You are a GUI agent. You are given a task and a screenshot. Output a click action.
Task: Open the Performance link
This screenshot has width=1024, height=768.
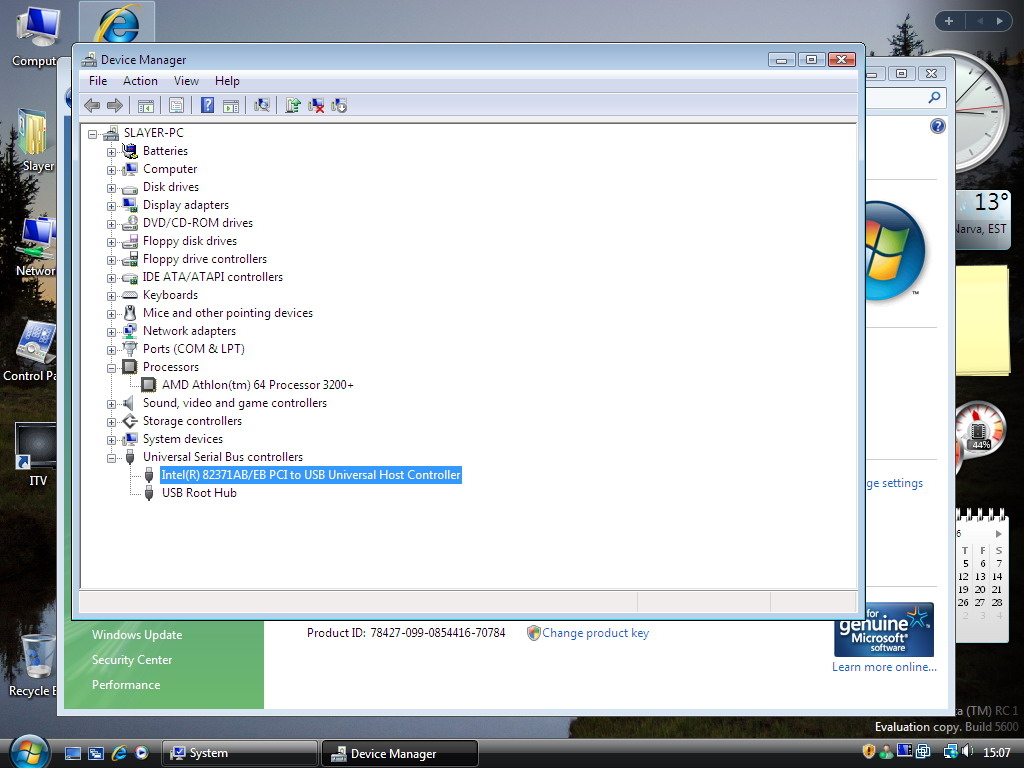(126, 684)
